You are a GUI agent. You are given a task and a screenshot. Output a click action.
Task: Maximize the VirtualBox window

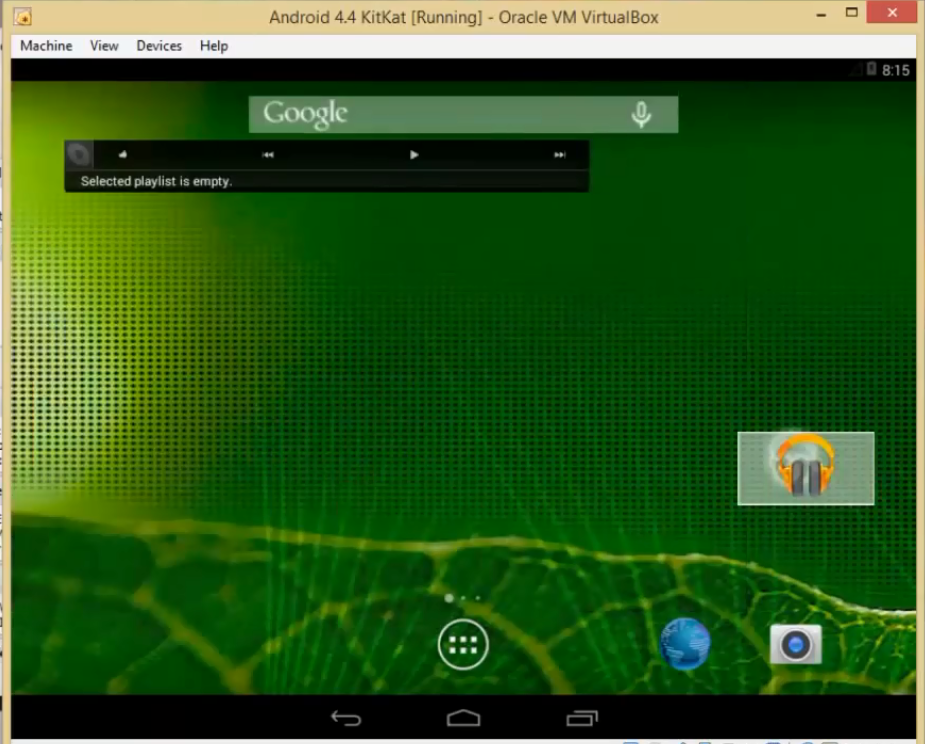851,12
